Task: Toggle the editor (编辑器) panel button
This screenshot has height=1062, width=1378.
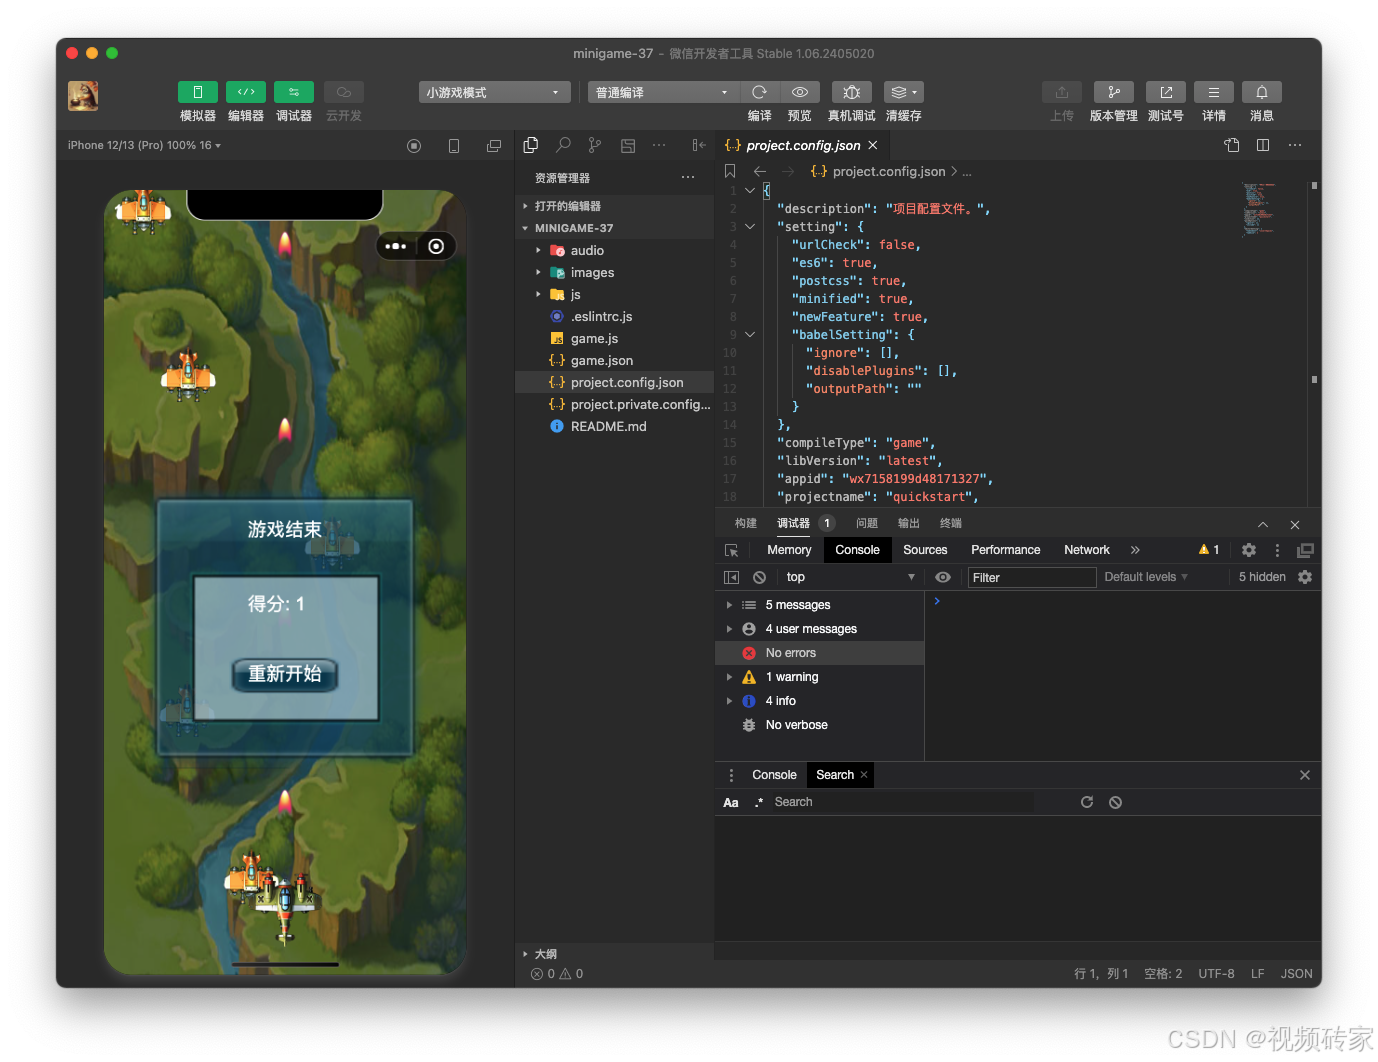Action: point(246,92)
